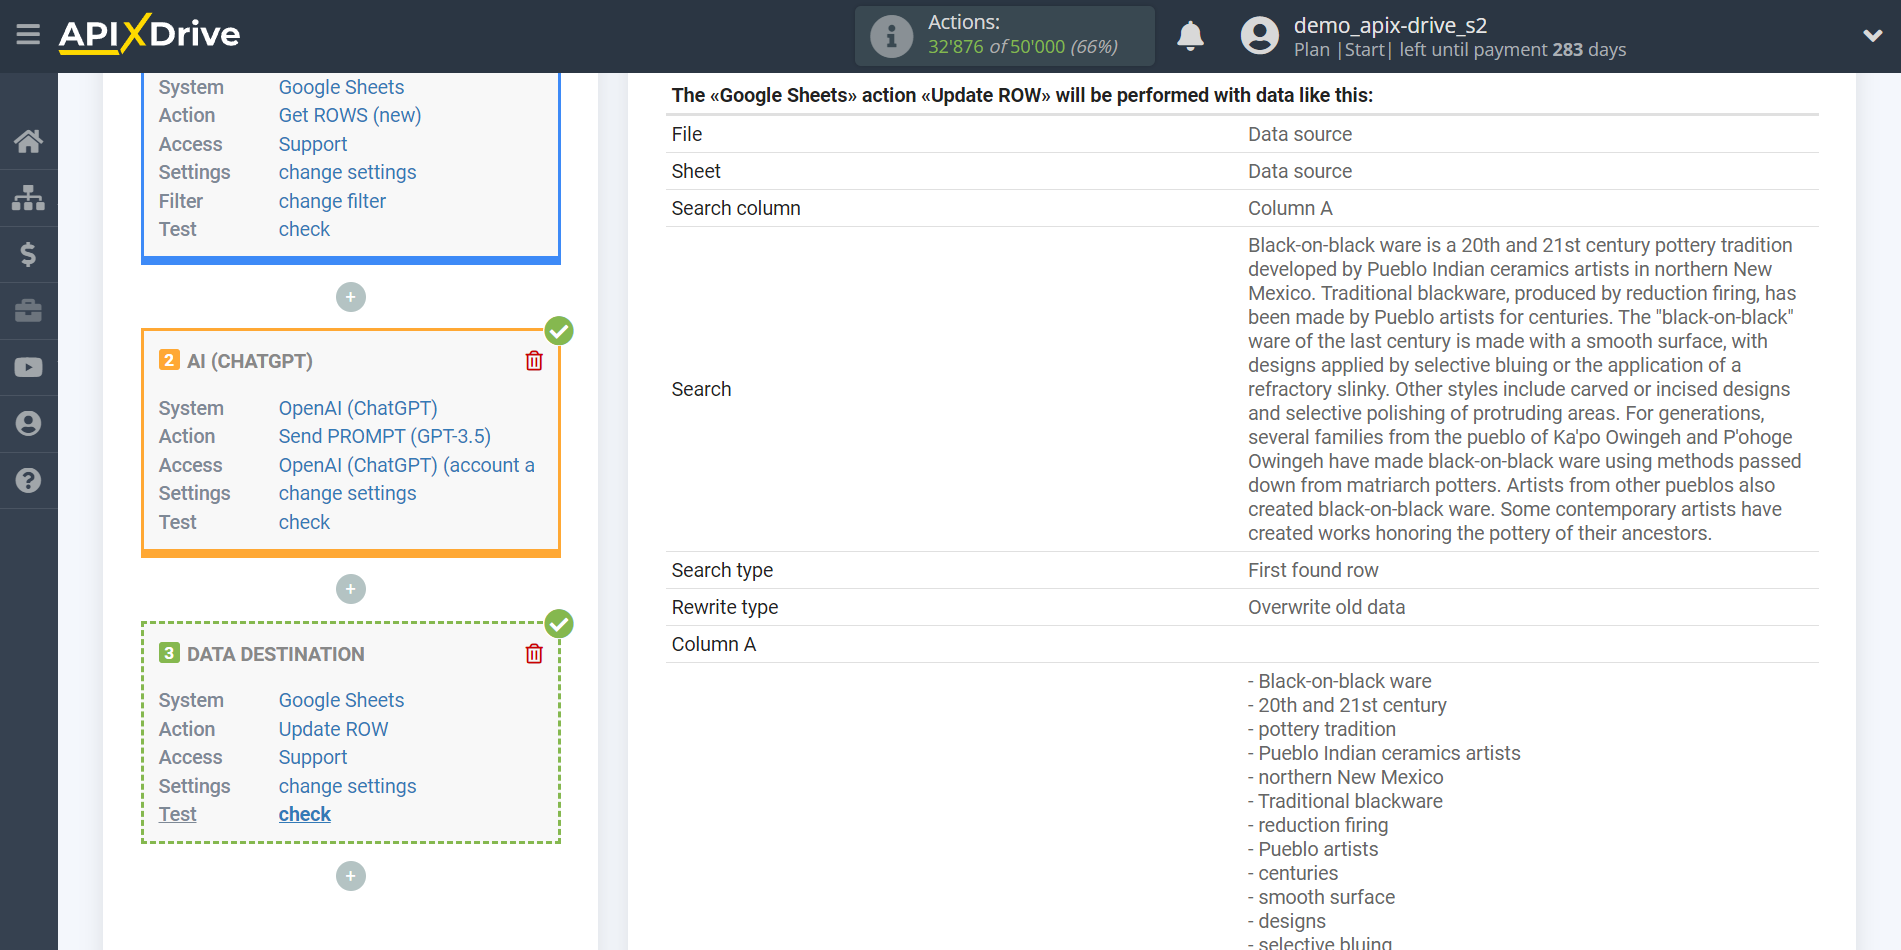The width and height of the screenshot is (1901, 950).
Task: Click the Sheet 'Data source' value
Action: coord(1300,171)
